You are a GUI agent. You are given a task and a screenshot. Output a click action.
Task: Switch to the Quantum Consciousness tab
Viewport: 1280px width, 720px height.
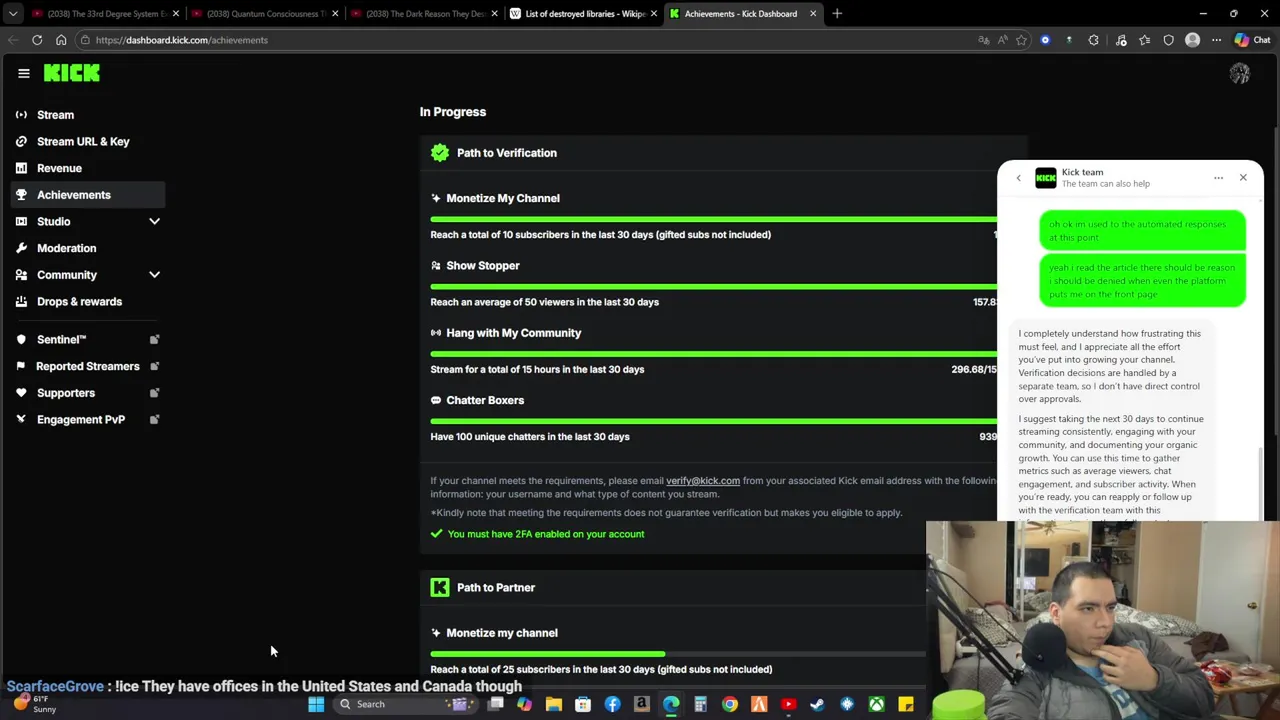point(265,14)
